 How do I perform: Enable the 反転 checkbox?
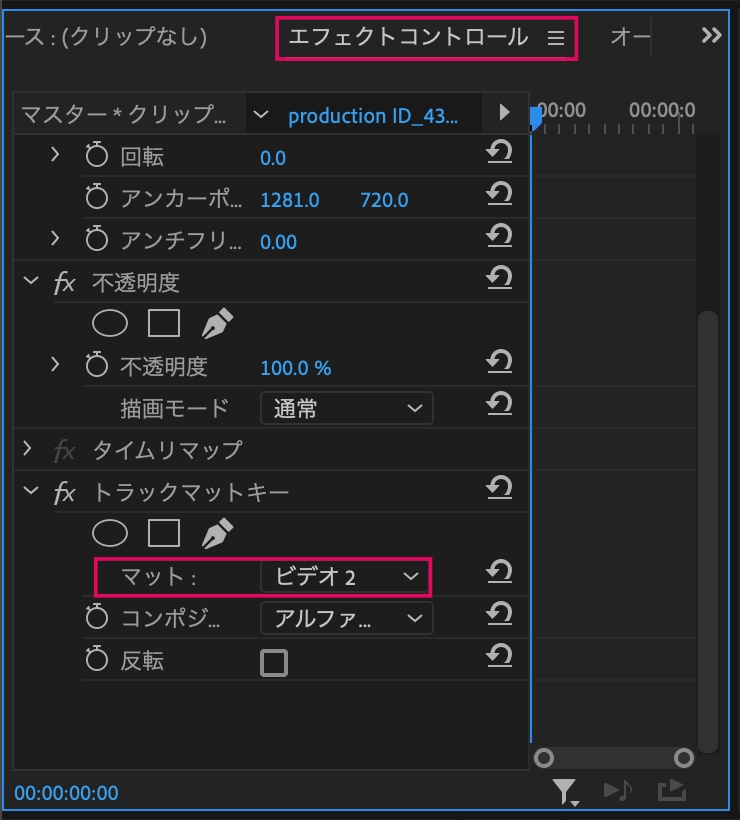pos(274,663)
